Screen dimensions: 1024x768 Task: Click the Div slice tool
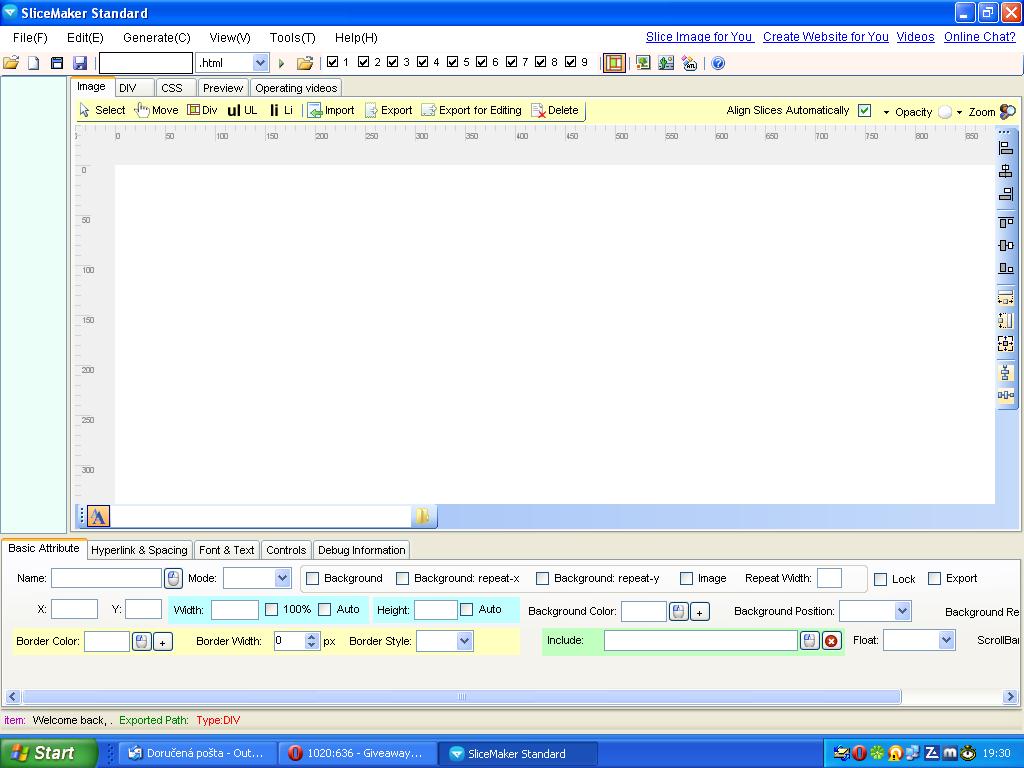click(202, 110)
